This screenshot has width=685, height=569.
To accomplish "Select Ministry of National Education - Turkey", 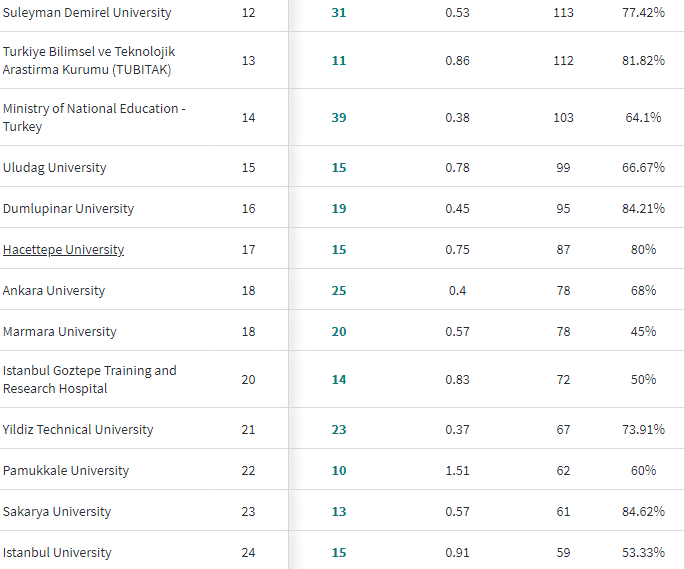I will 93,117.
